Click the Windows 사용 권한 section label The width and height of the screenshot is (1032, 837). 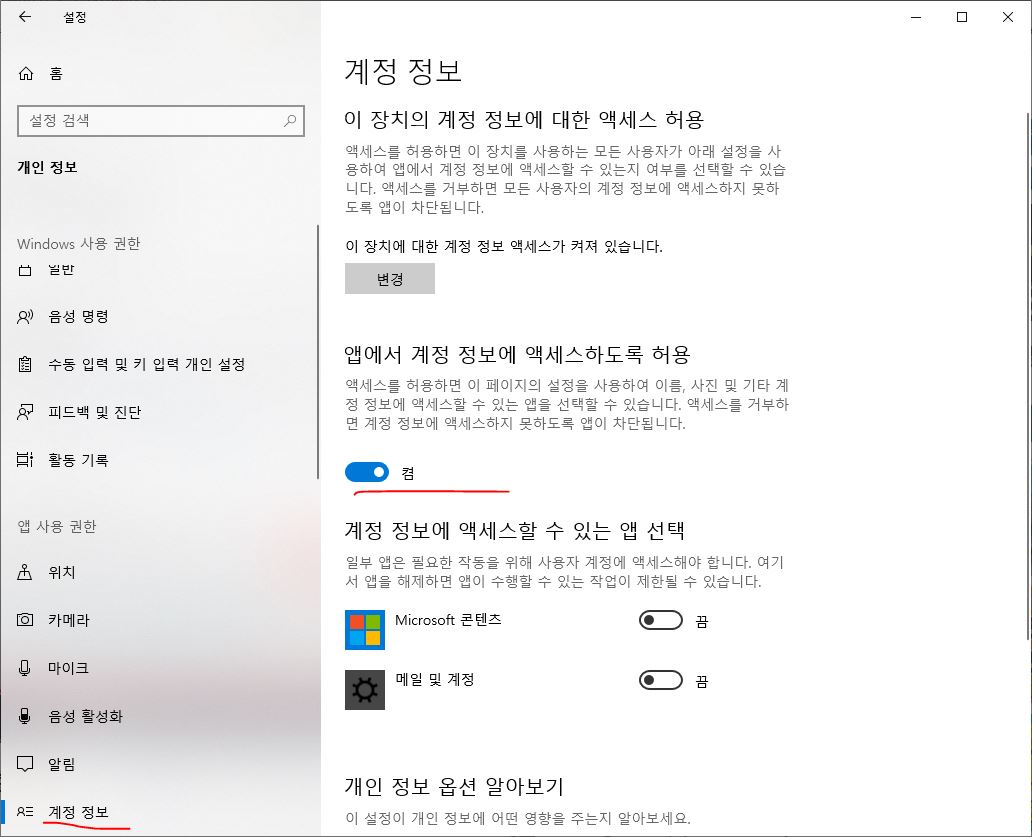(x=79, y=243)
